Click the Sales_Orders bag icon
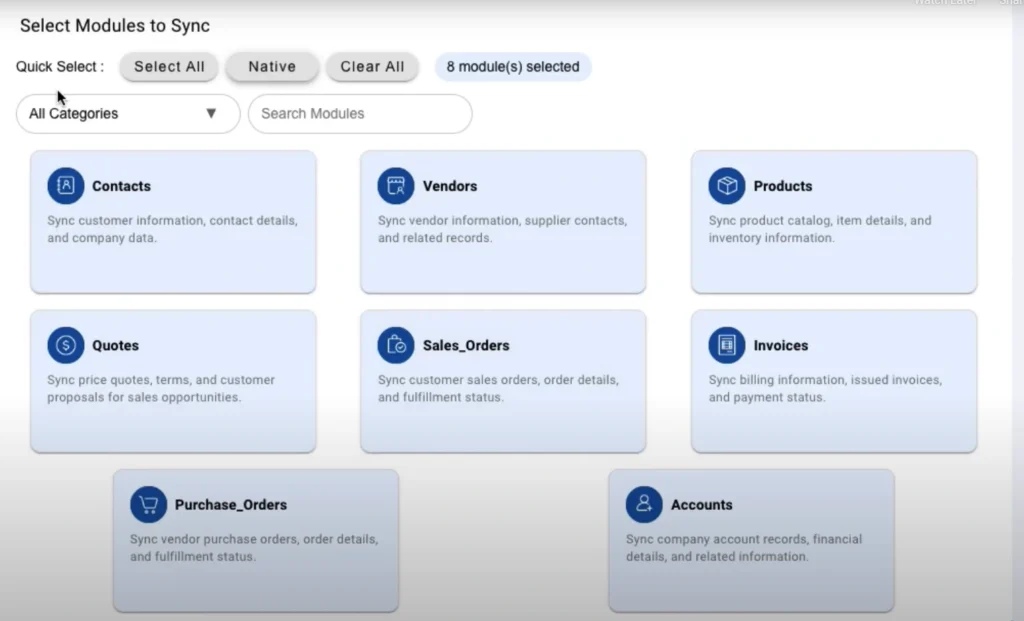Screen dimensions: 1024x621 [396, 344]
